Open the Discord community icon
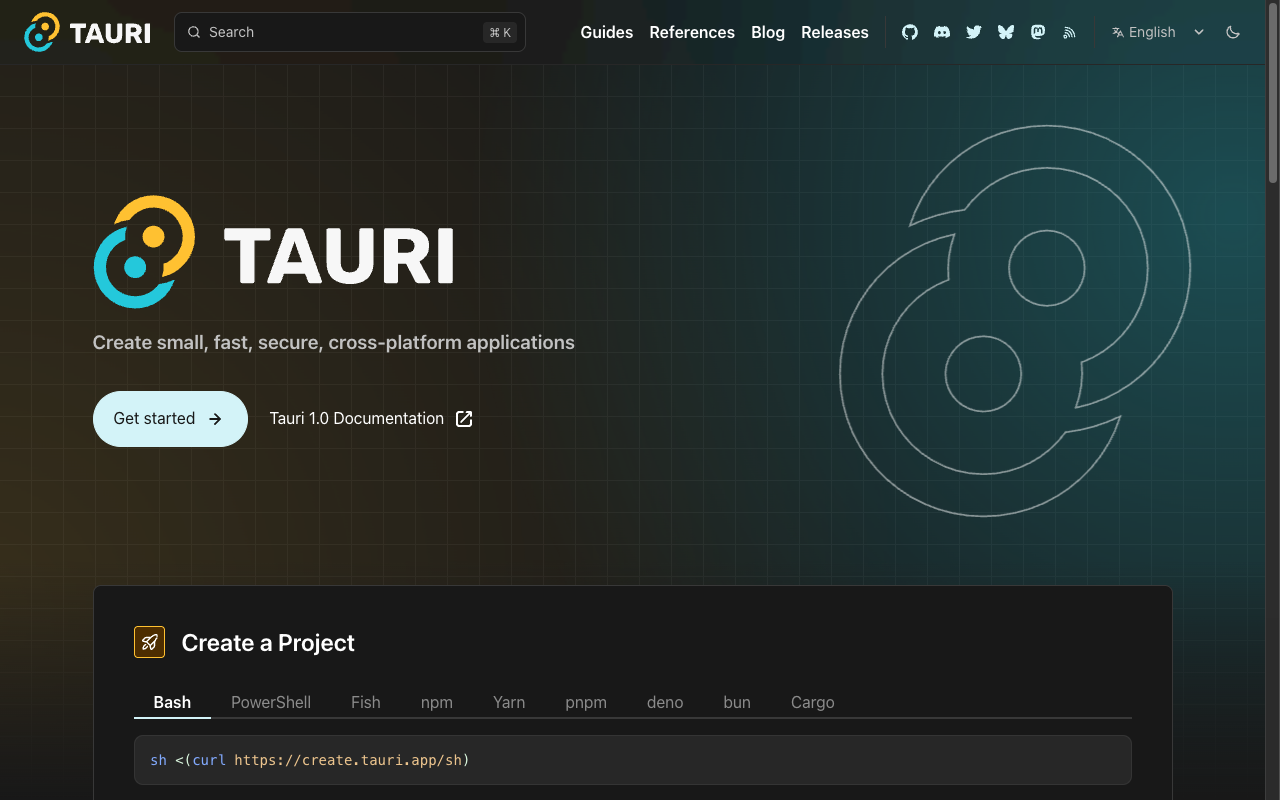The height and width of the screenshot is (800, 1280). coord(941,32)
